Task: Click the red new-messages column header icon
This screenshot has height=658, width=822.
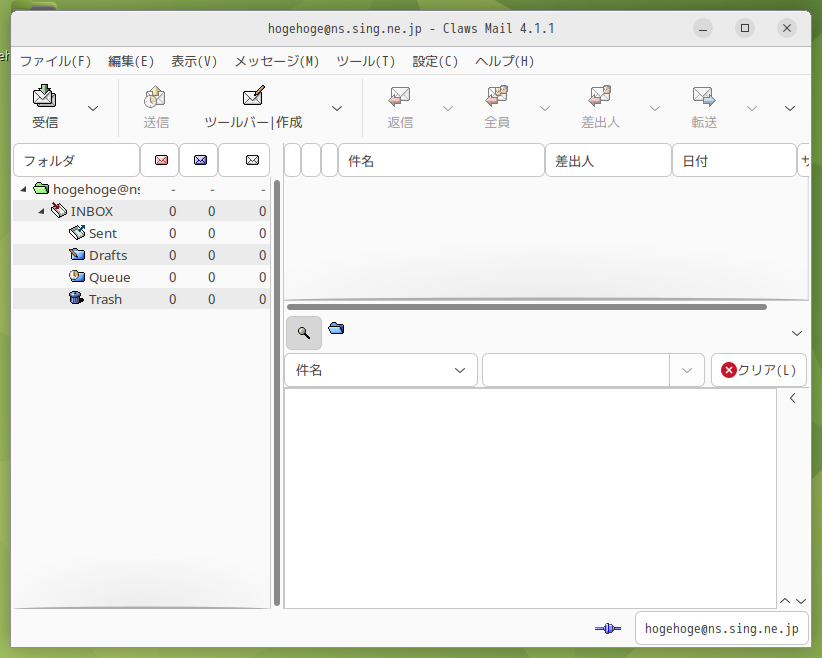Action: 161,160
